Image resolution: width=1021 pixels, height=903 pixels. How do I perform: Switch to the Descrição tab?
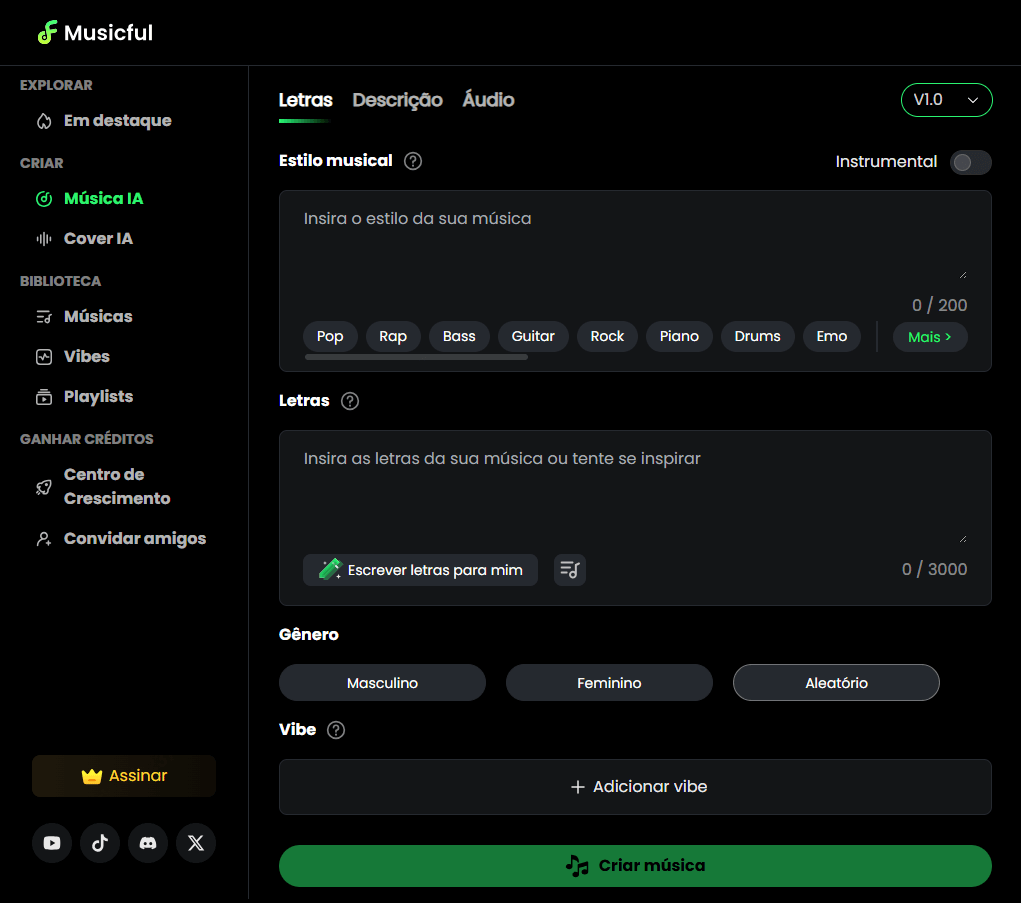click(x=397, y=100)
